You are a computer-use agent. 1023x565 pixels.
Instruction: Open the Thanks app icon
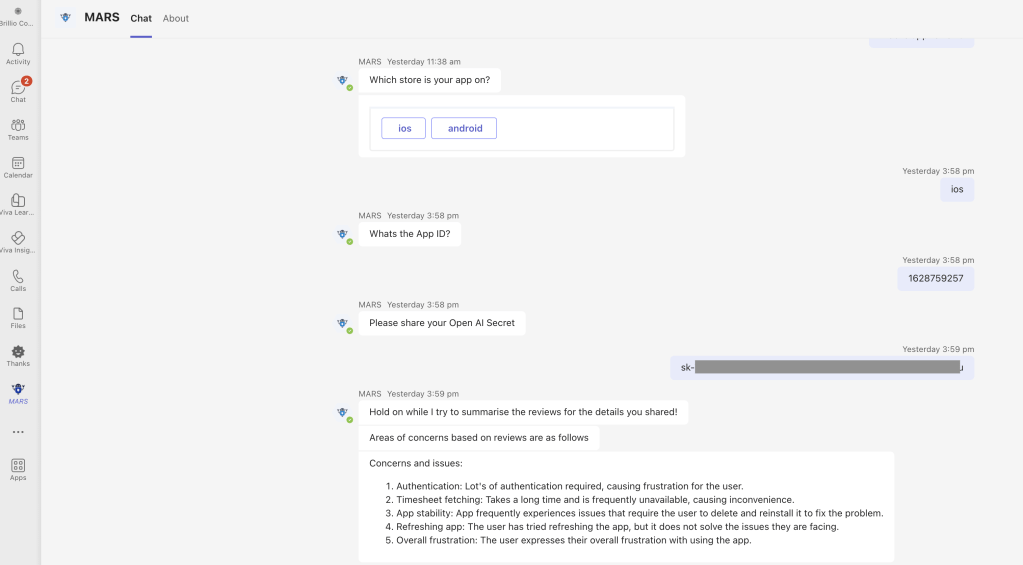(x=18, y=354)
